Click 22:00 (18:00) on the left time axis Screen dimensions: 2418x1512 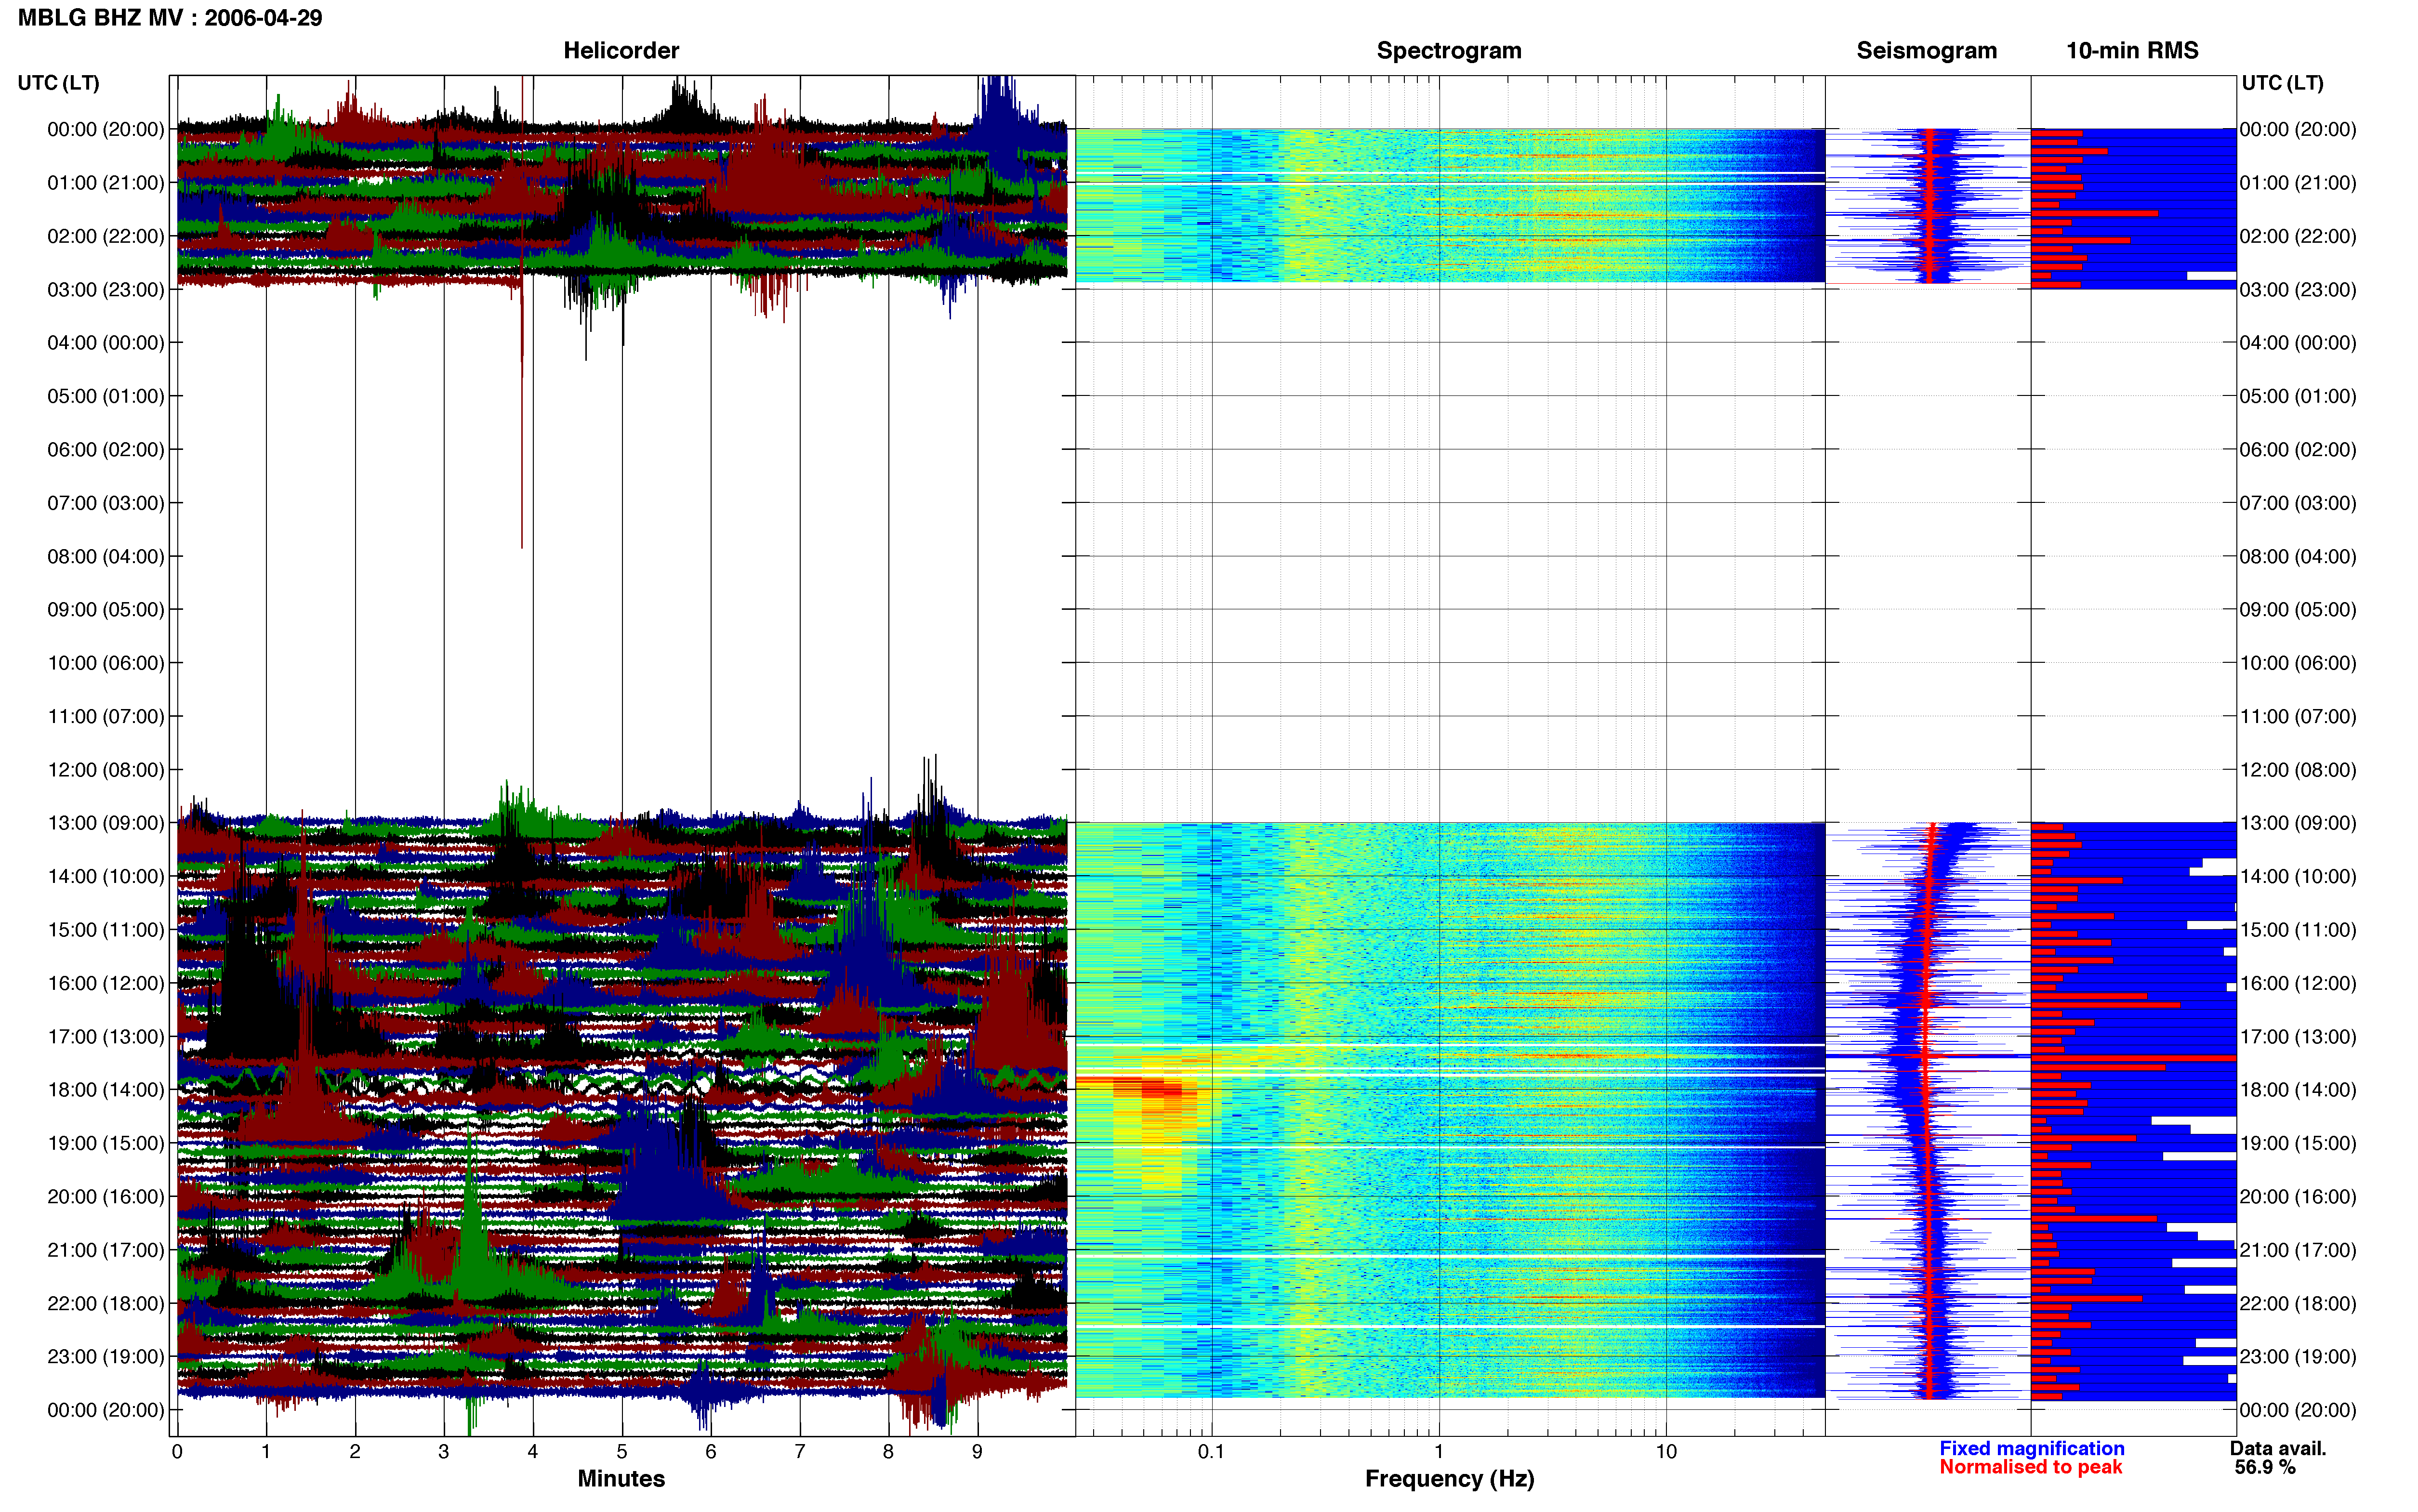tap(105, 1303)
